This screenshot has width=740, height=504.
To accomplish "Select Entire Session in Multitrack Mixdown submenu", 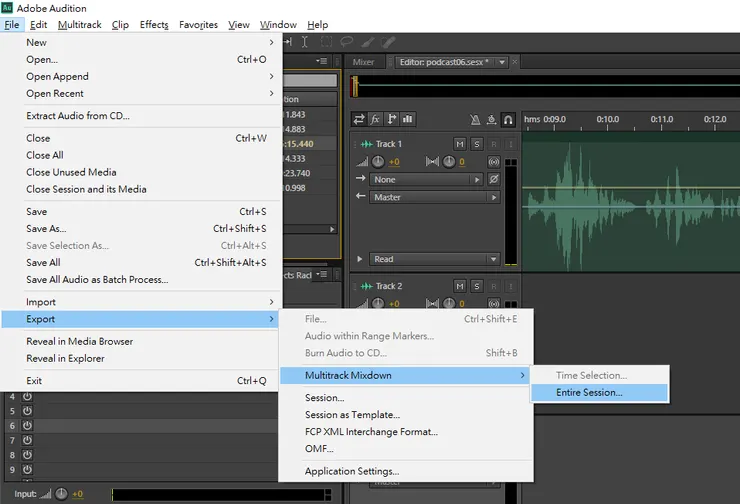I will click(x=589, y=392).
